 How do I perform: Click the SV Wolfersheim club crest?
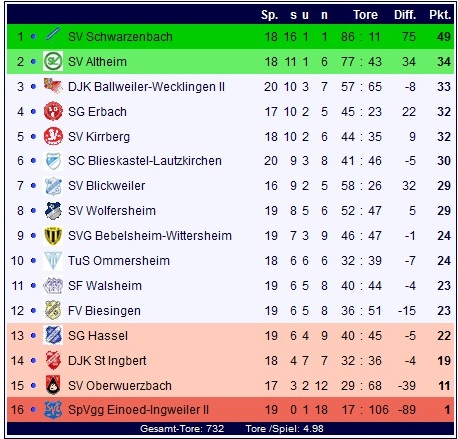click(x=53, y=211)
